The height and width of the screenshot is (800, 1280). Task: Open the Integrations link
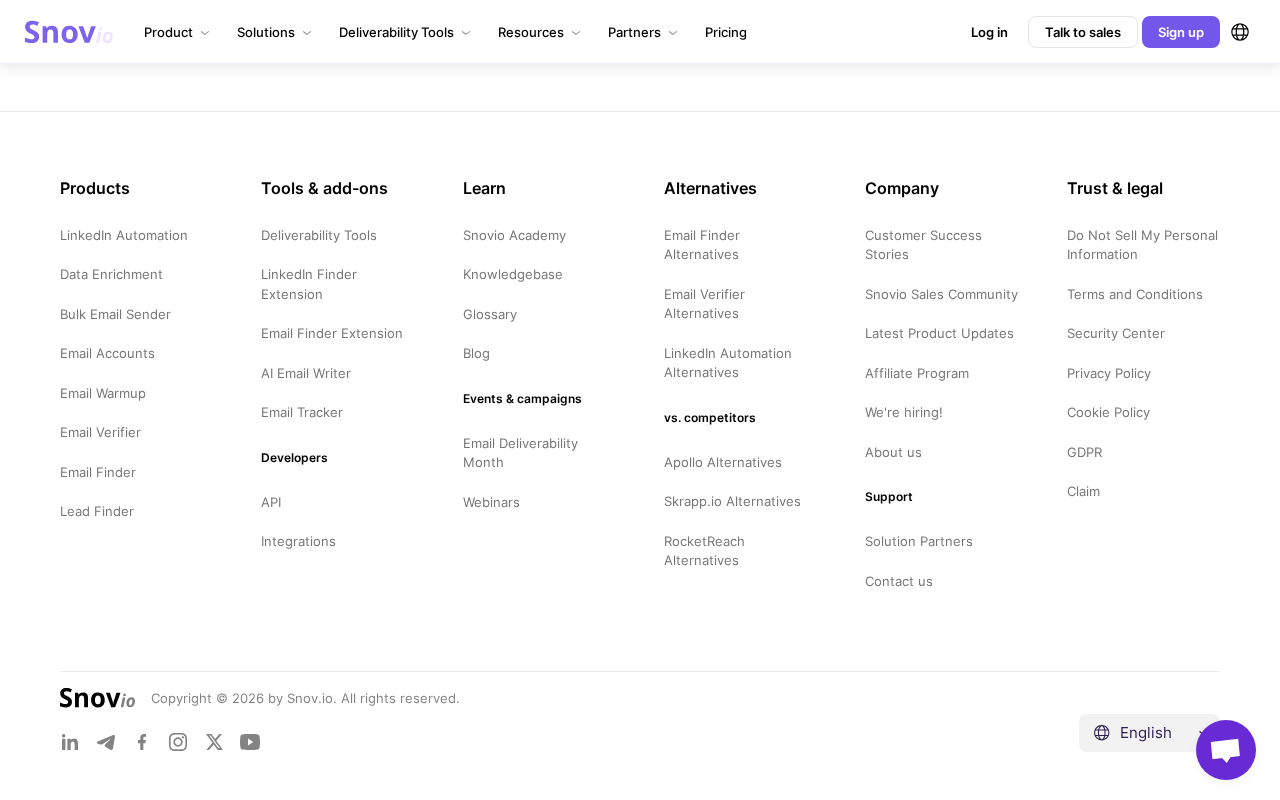(x=298, y=541)
